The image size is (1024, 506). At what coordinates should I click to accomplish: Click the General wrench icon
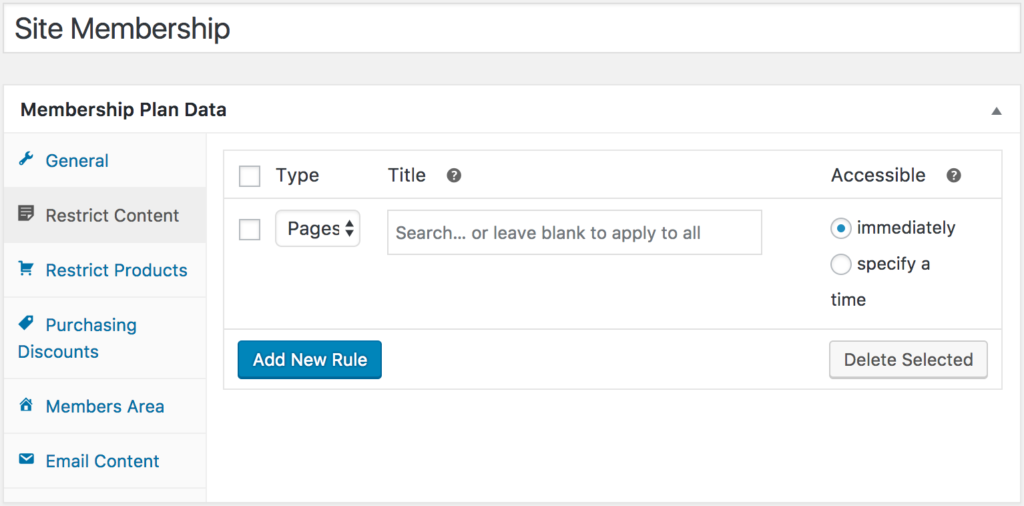point(25,159)
